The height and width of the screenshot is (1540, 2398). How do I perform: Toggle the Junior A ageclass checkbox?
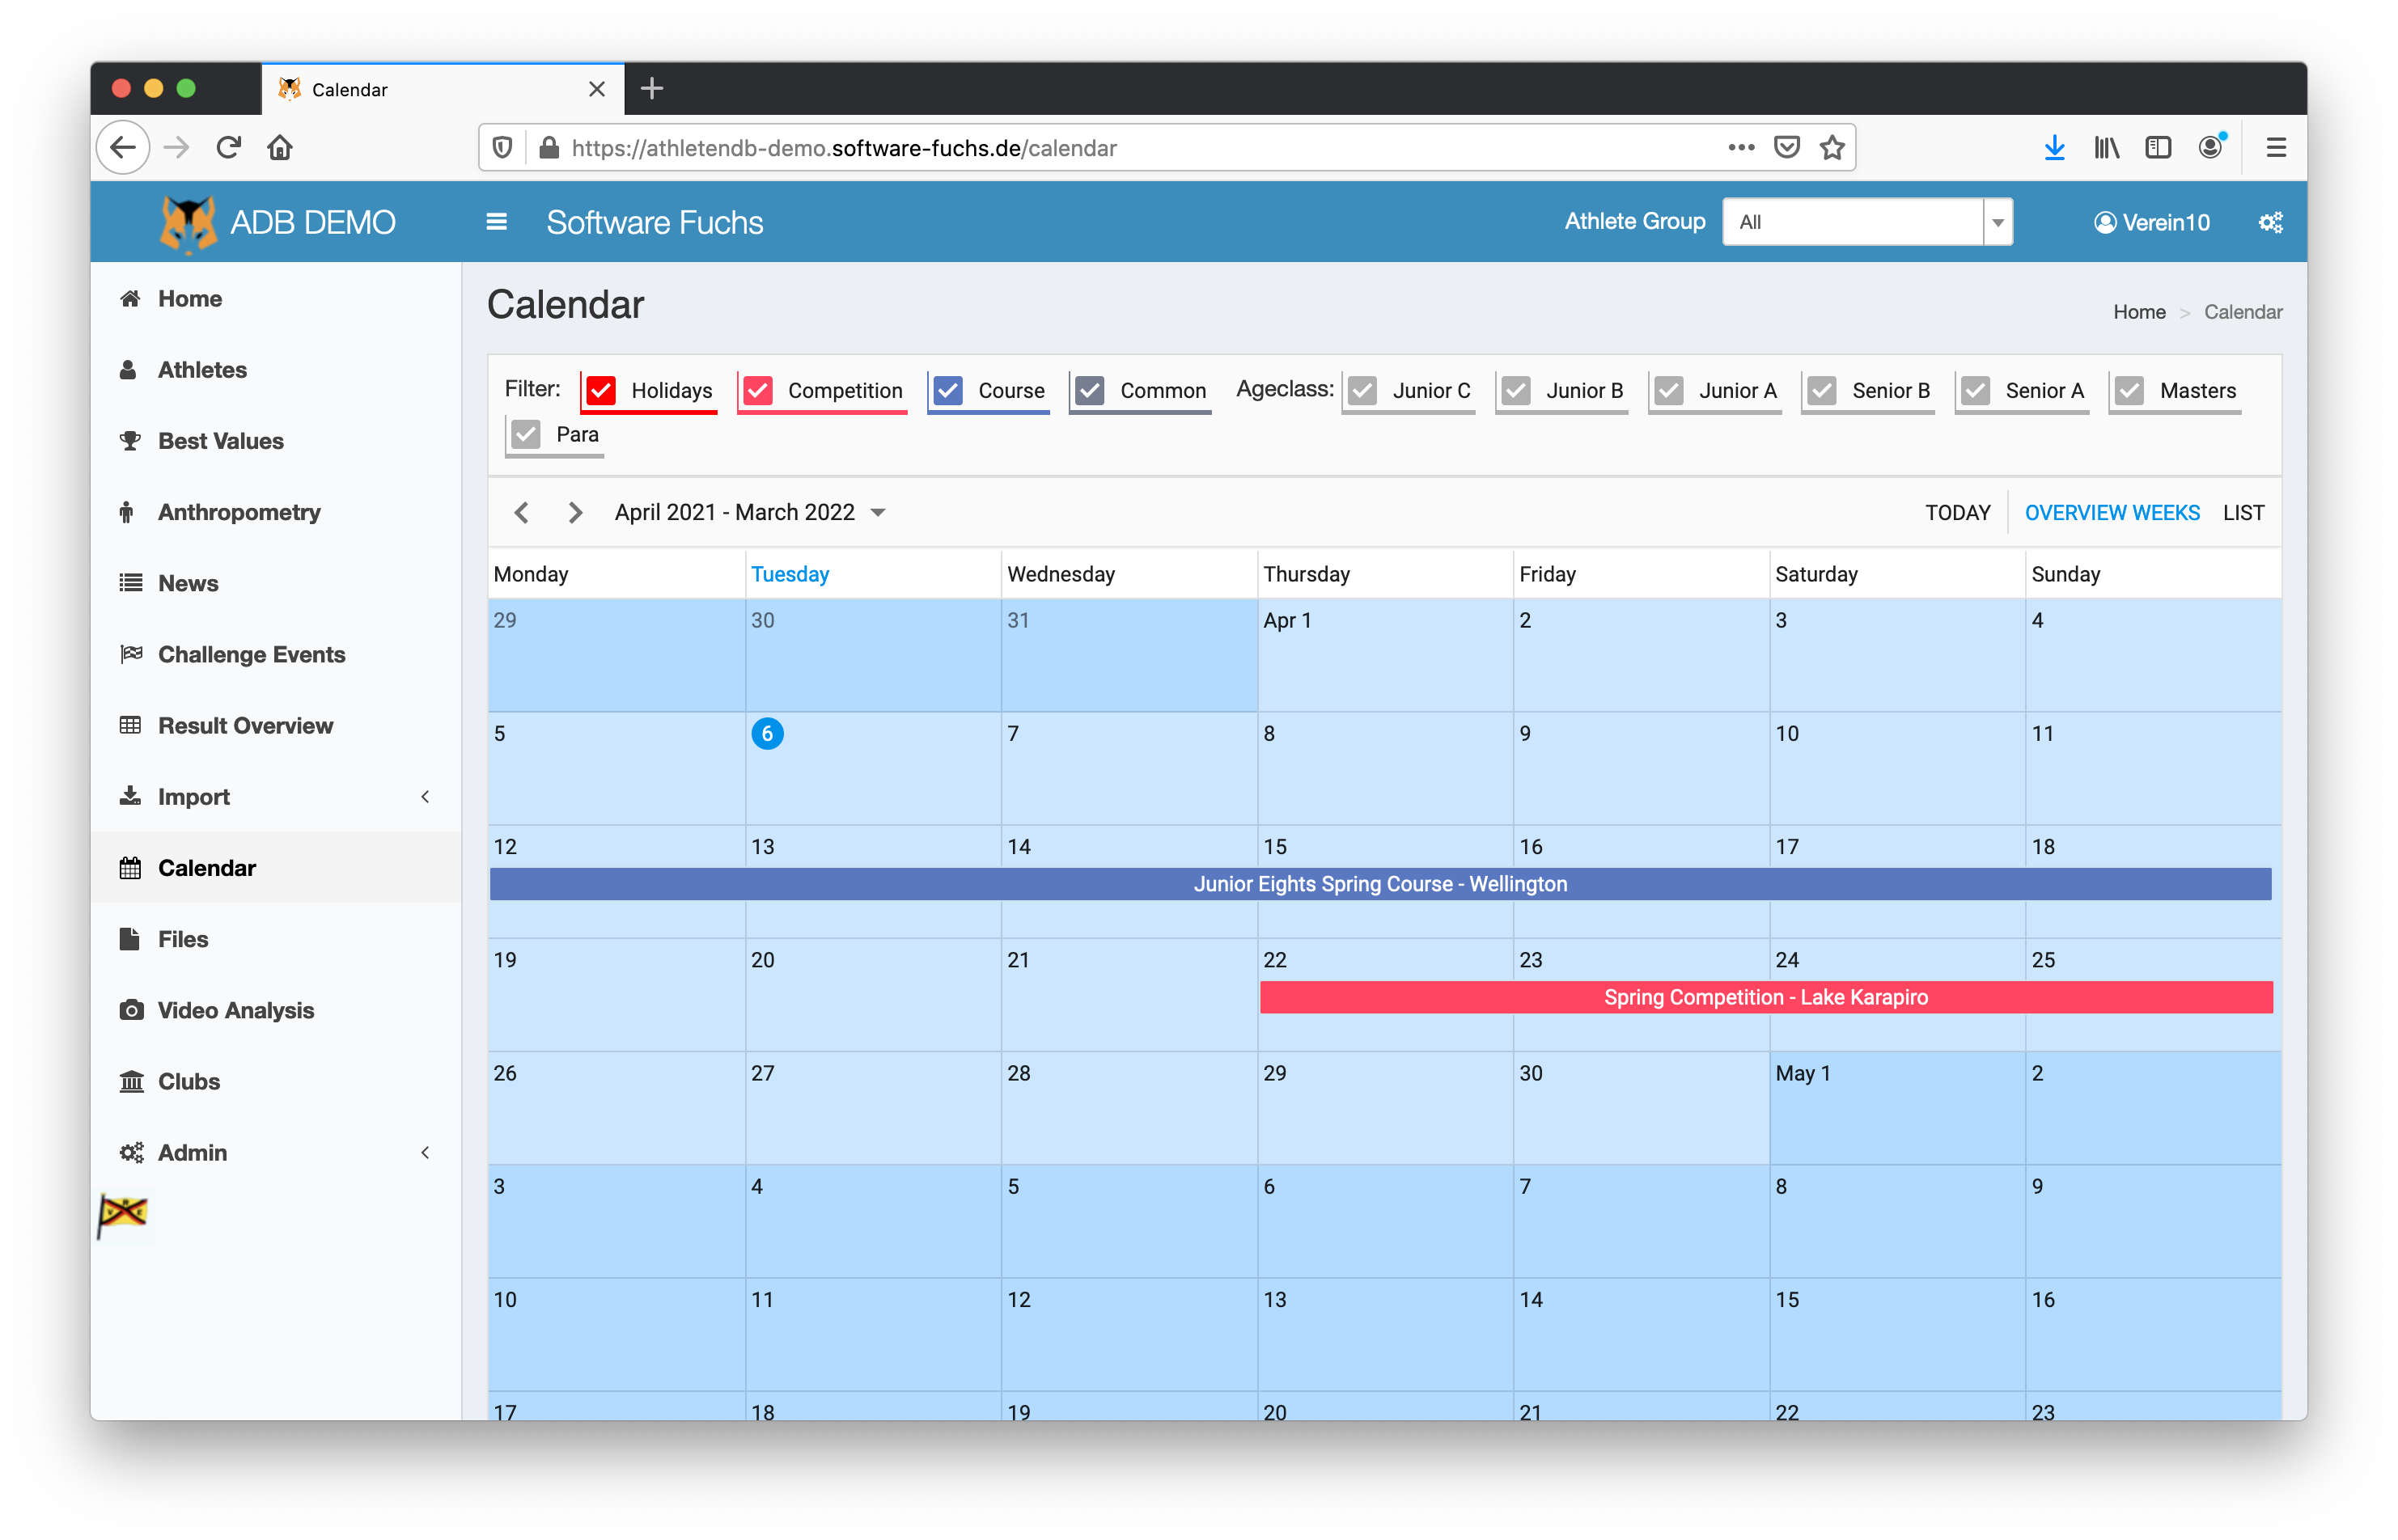1669,390
